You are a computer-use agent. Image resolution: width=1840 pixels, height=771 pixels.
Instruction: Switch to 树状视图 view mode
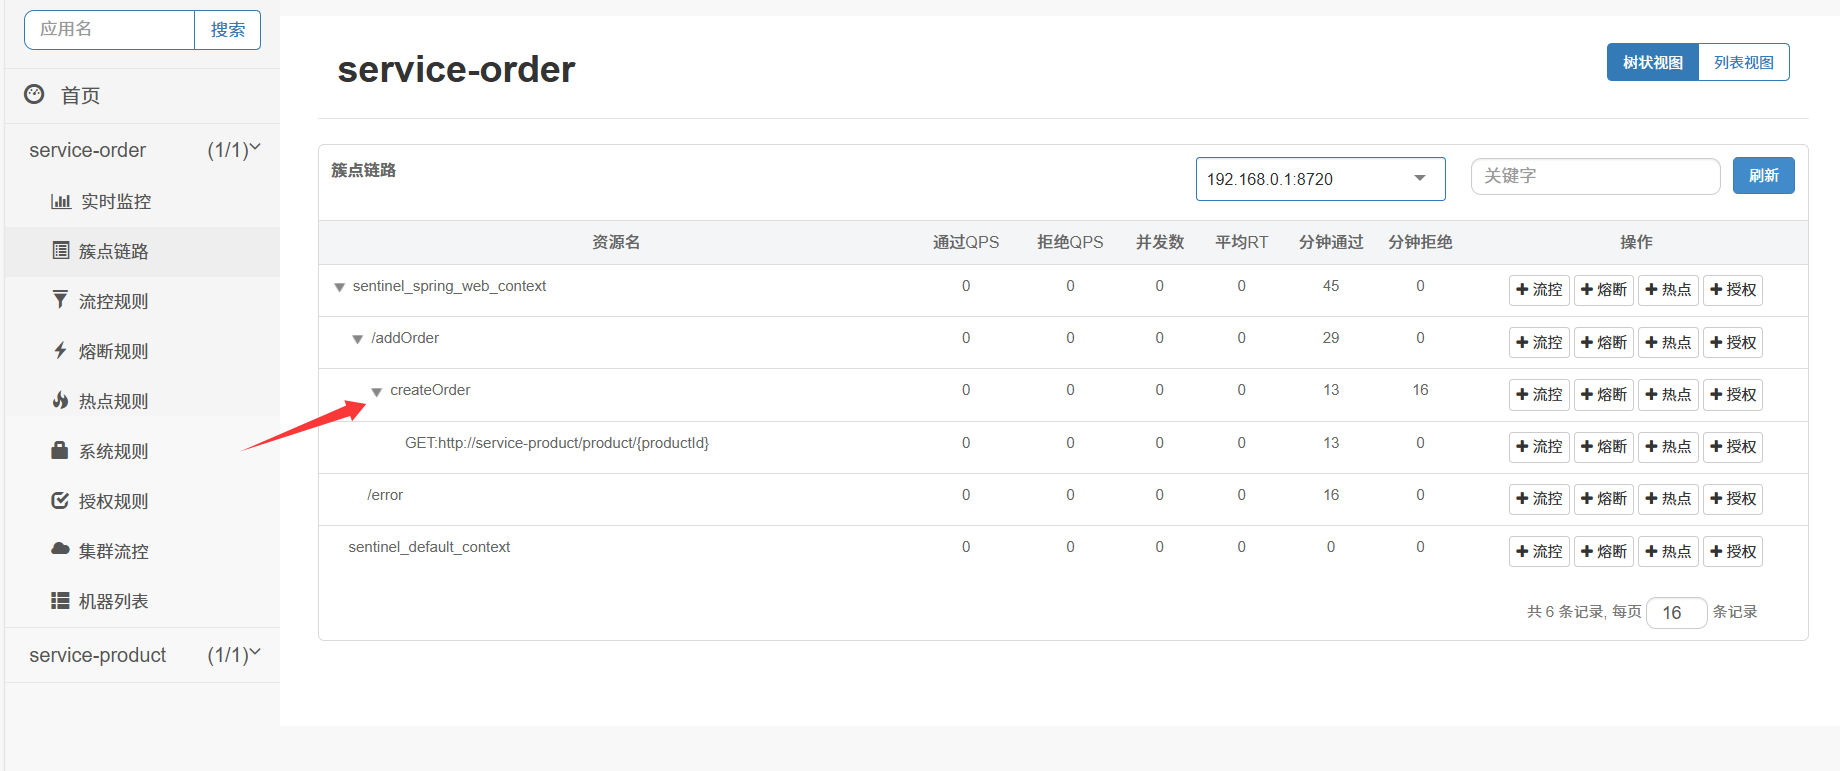(x=1652, y=62)
